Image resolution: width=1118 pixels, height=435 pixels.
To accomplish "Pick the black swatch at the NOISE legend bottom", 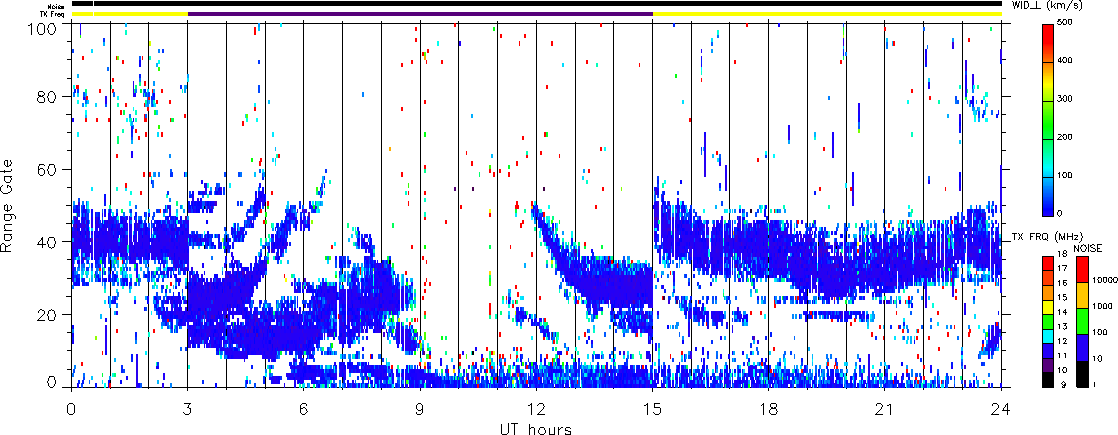I will (1082, 374).
